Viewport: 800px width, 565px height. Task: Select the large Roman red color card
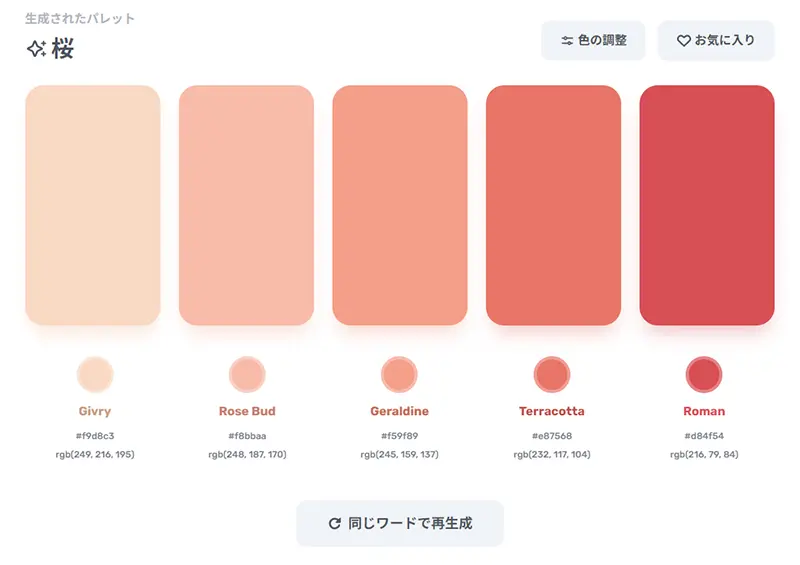click(x=707, y=205)
